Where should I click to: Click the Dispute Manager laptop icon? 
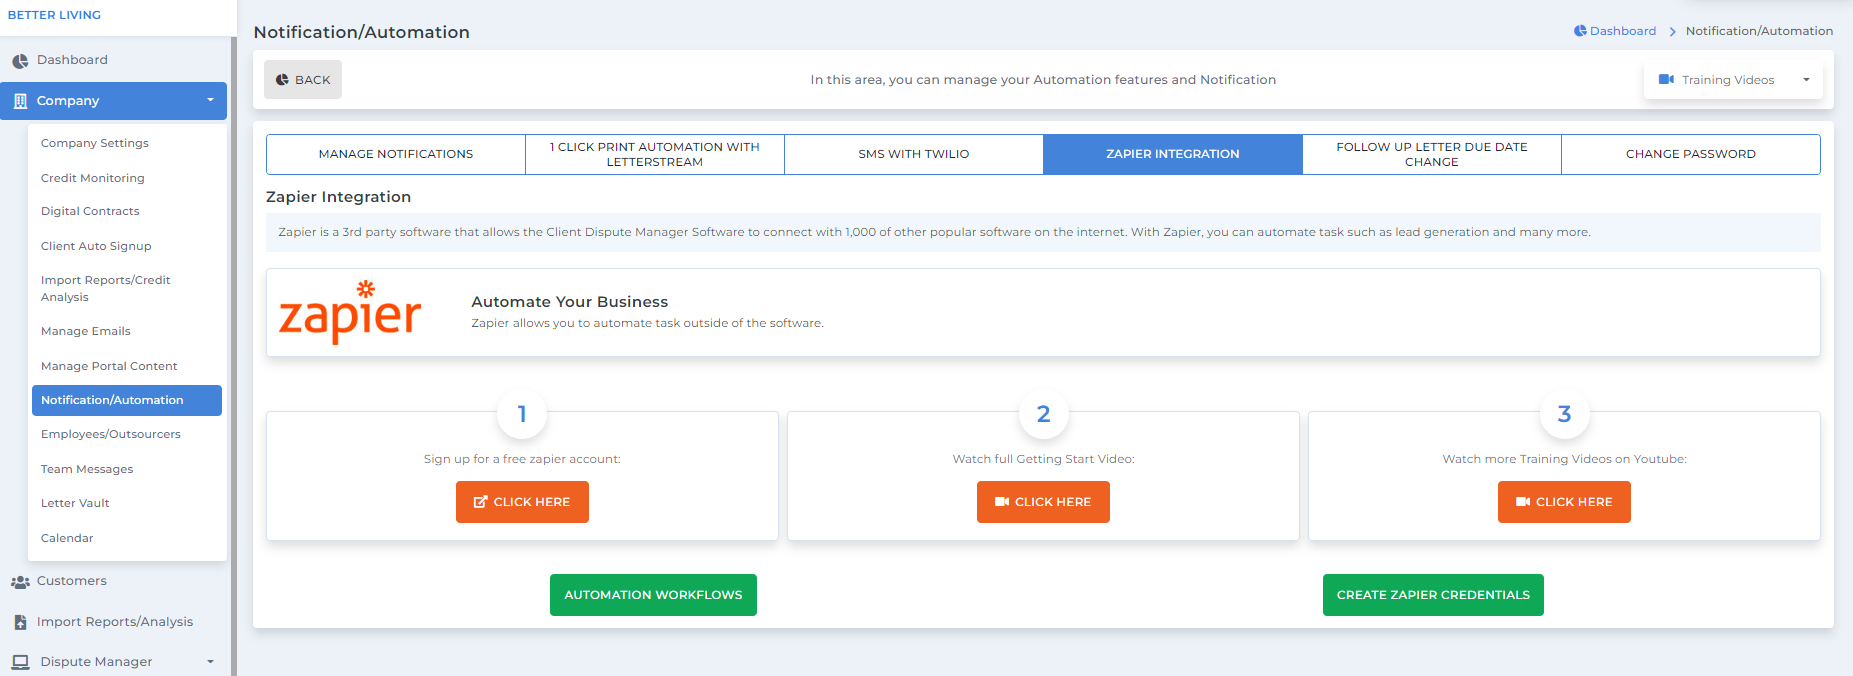tap(20, 662)
